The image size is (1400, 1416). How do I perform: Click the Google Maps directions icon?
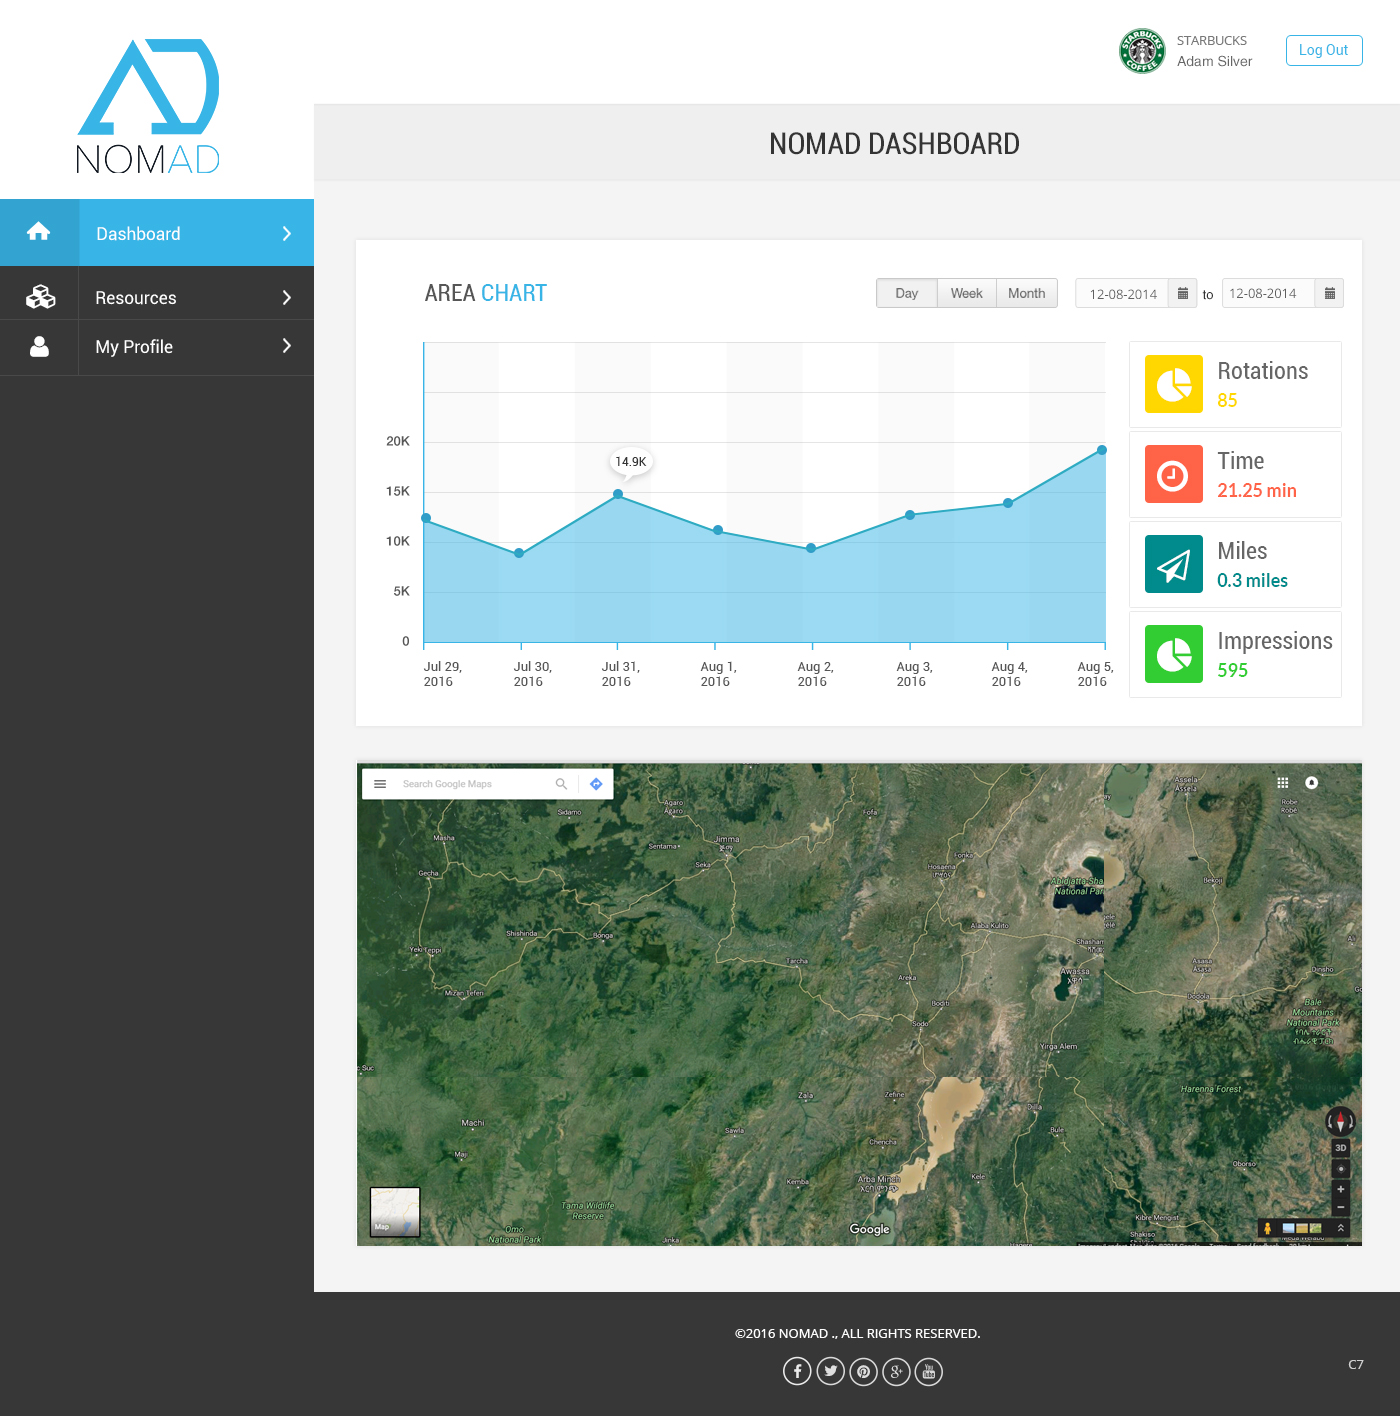click(x=596, y=784)
